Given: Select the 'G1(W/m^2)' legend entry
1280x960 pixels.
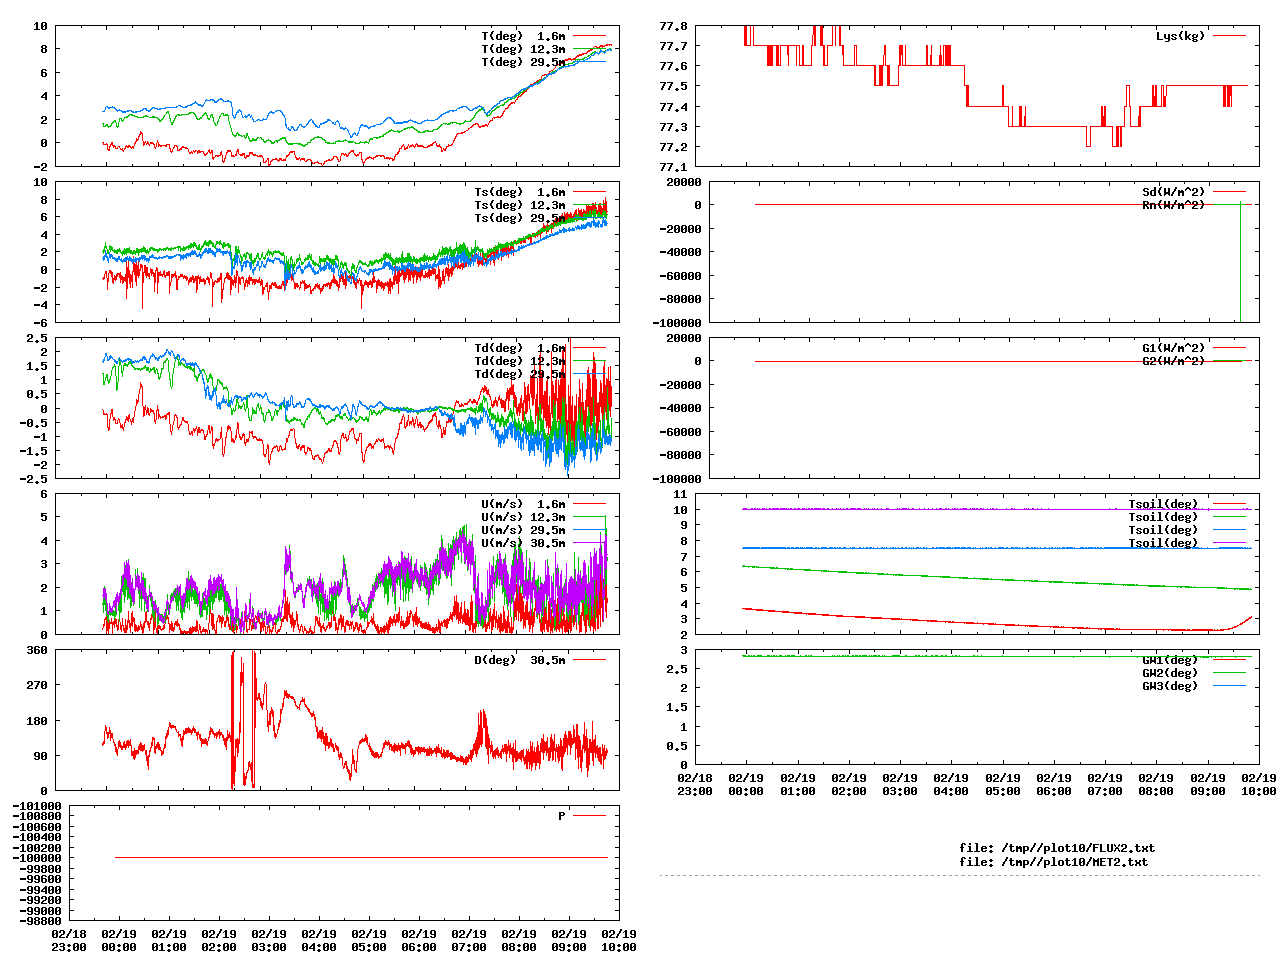Looking at the screenshot, I should pos(1174,348).
